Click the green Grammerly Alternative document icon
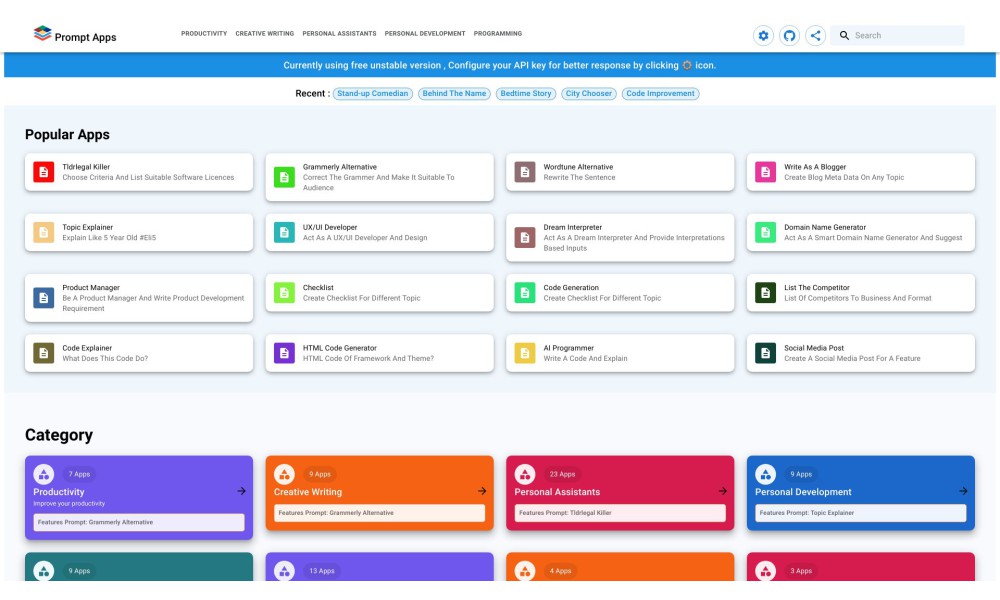This screenshot has width=1000, height=600. [x=284, y=177]
